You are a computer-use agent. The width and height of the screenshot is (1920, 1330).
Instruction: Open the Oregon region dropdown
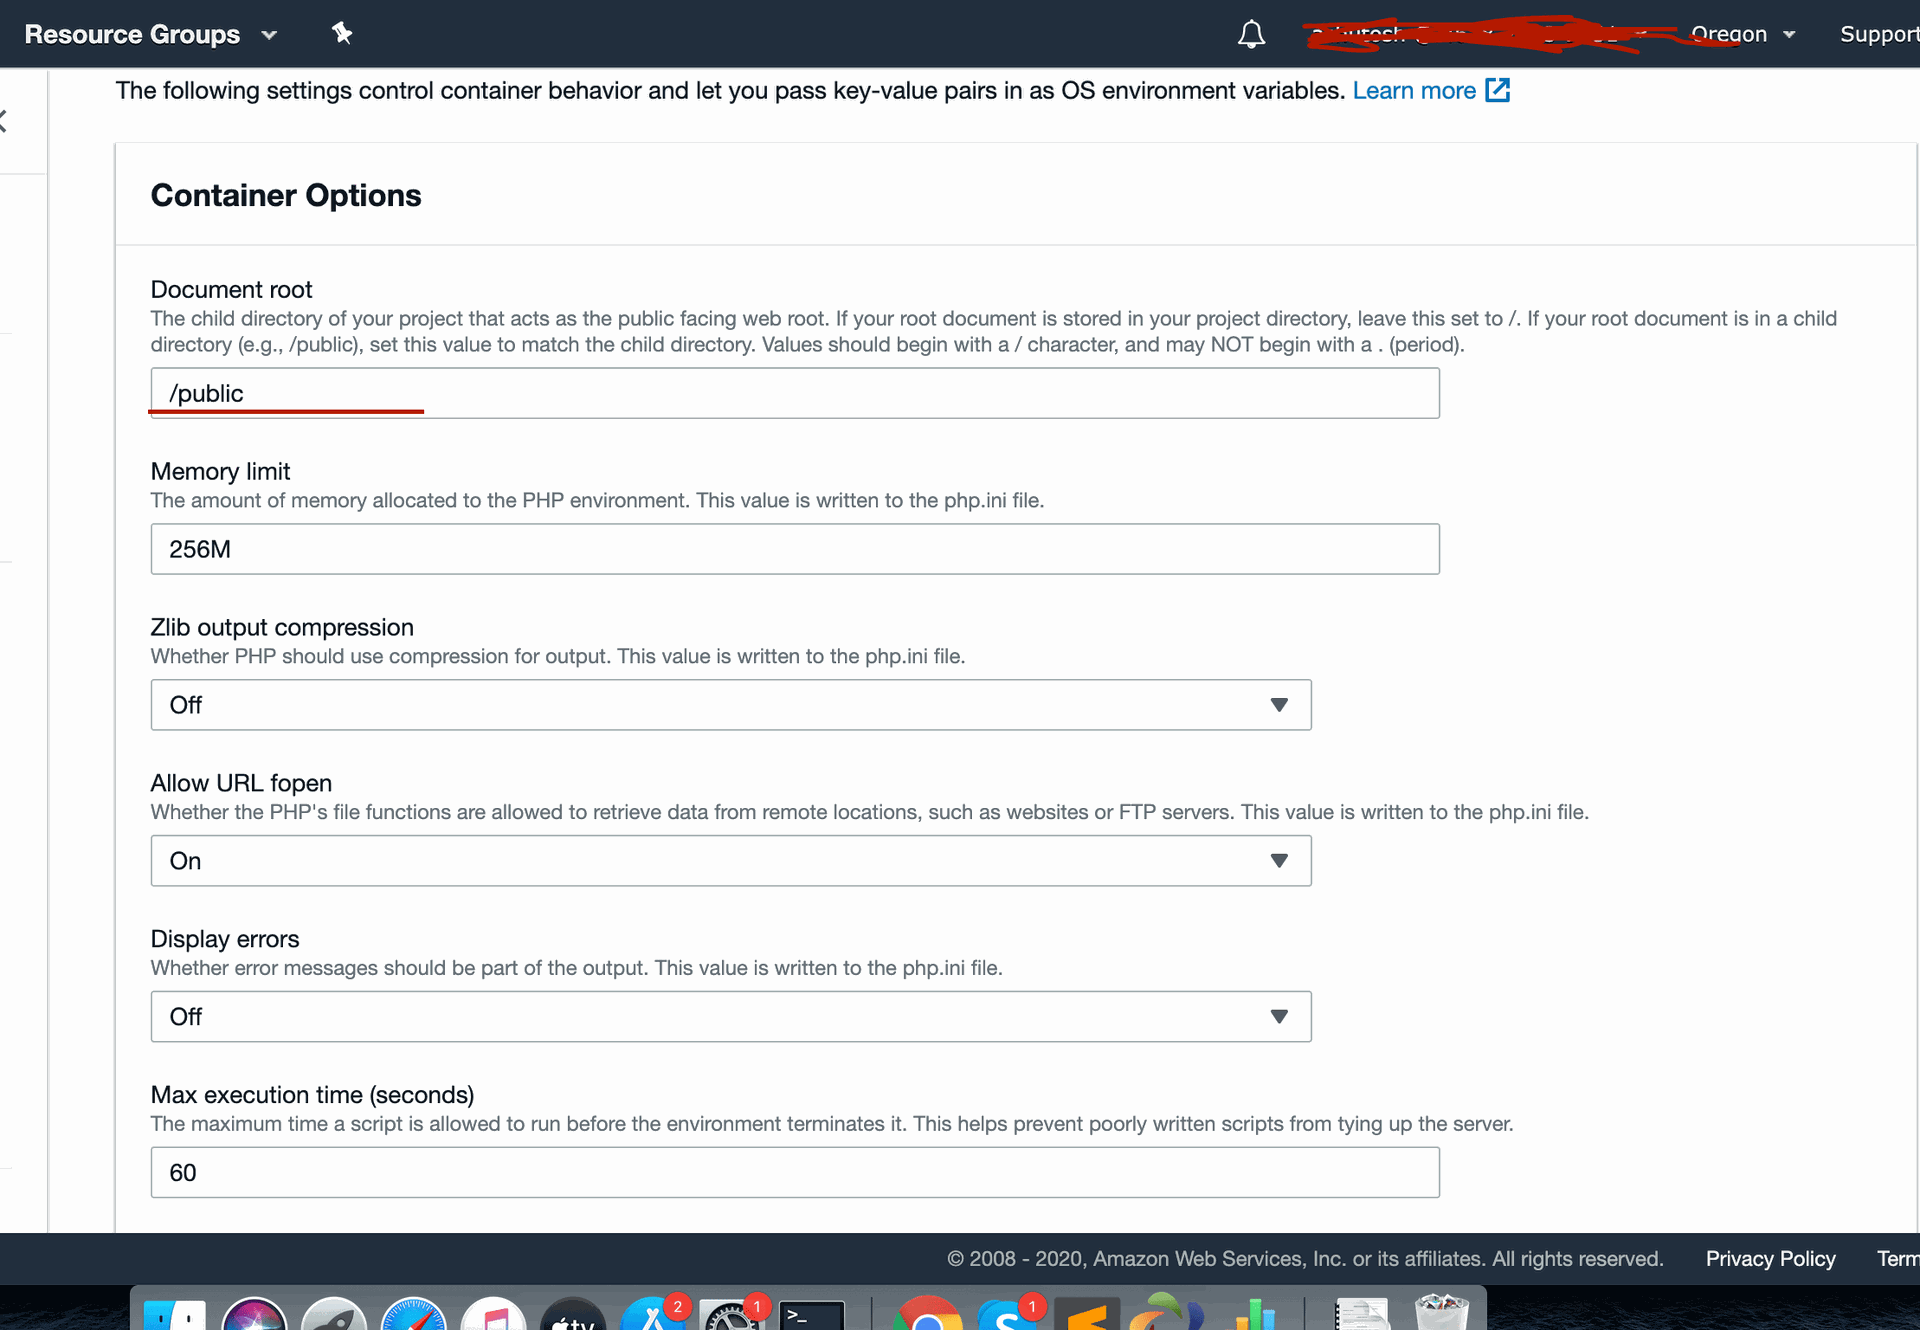(x=1743, y=34)
